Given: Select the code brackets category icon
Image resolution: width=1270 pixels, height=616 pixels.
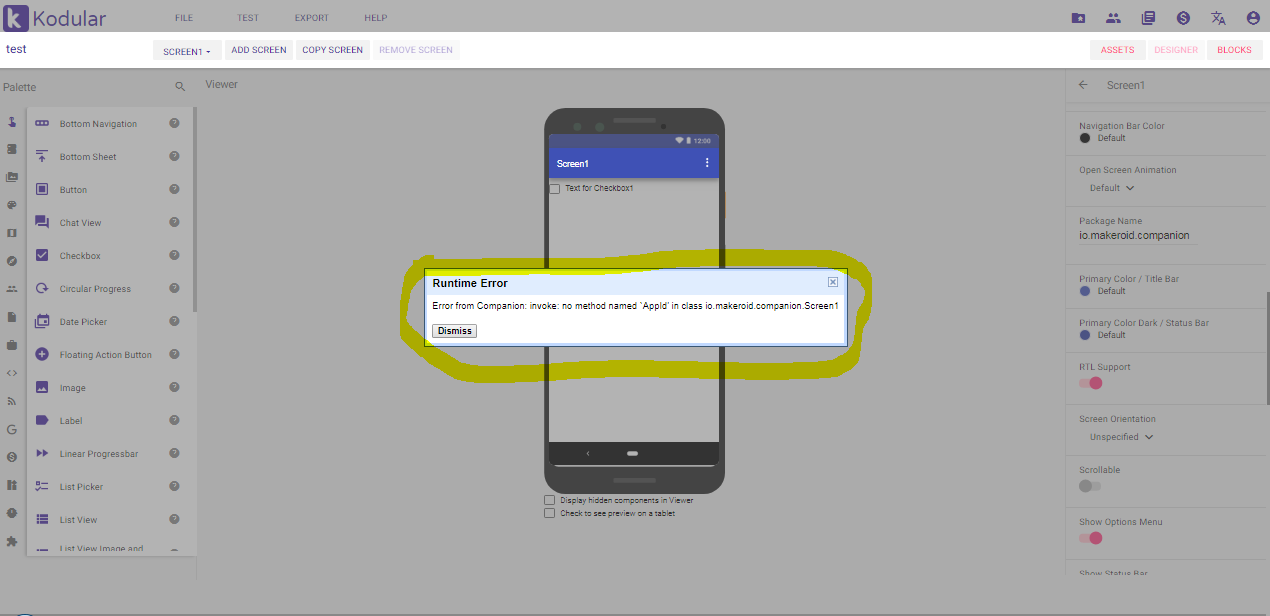Looking at the screenshot, I should click(x=12, y=373).
